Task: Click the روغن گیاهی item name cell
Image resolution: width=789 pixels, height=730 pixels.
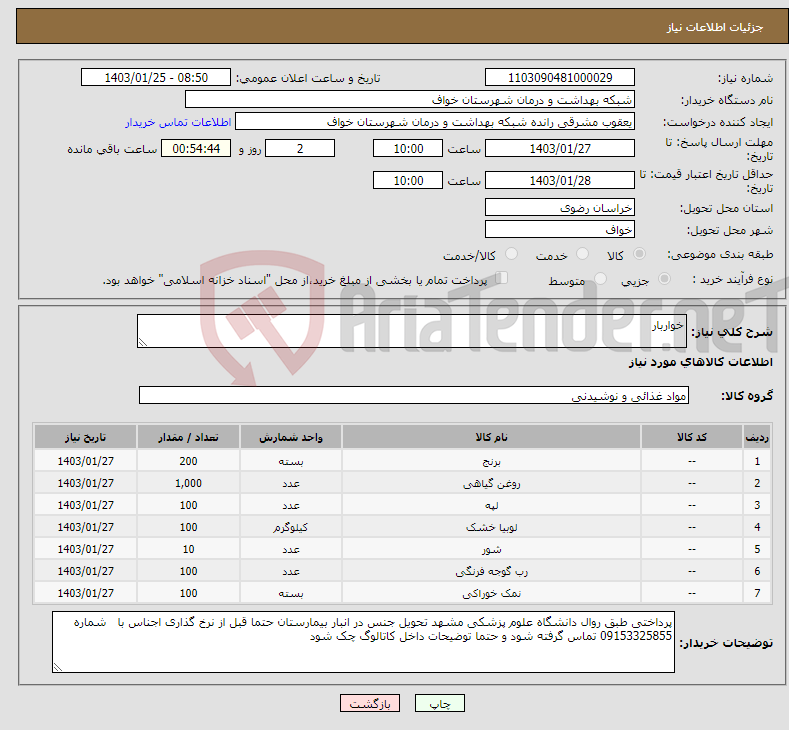Action: 491,483
